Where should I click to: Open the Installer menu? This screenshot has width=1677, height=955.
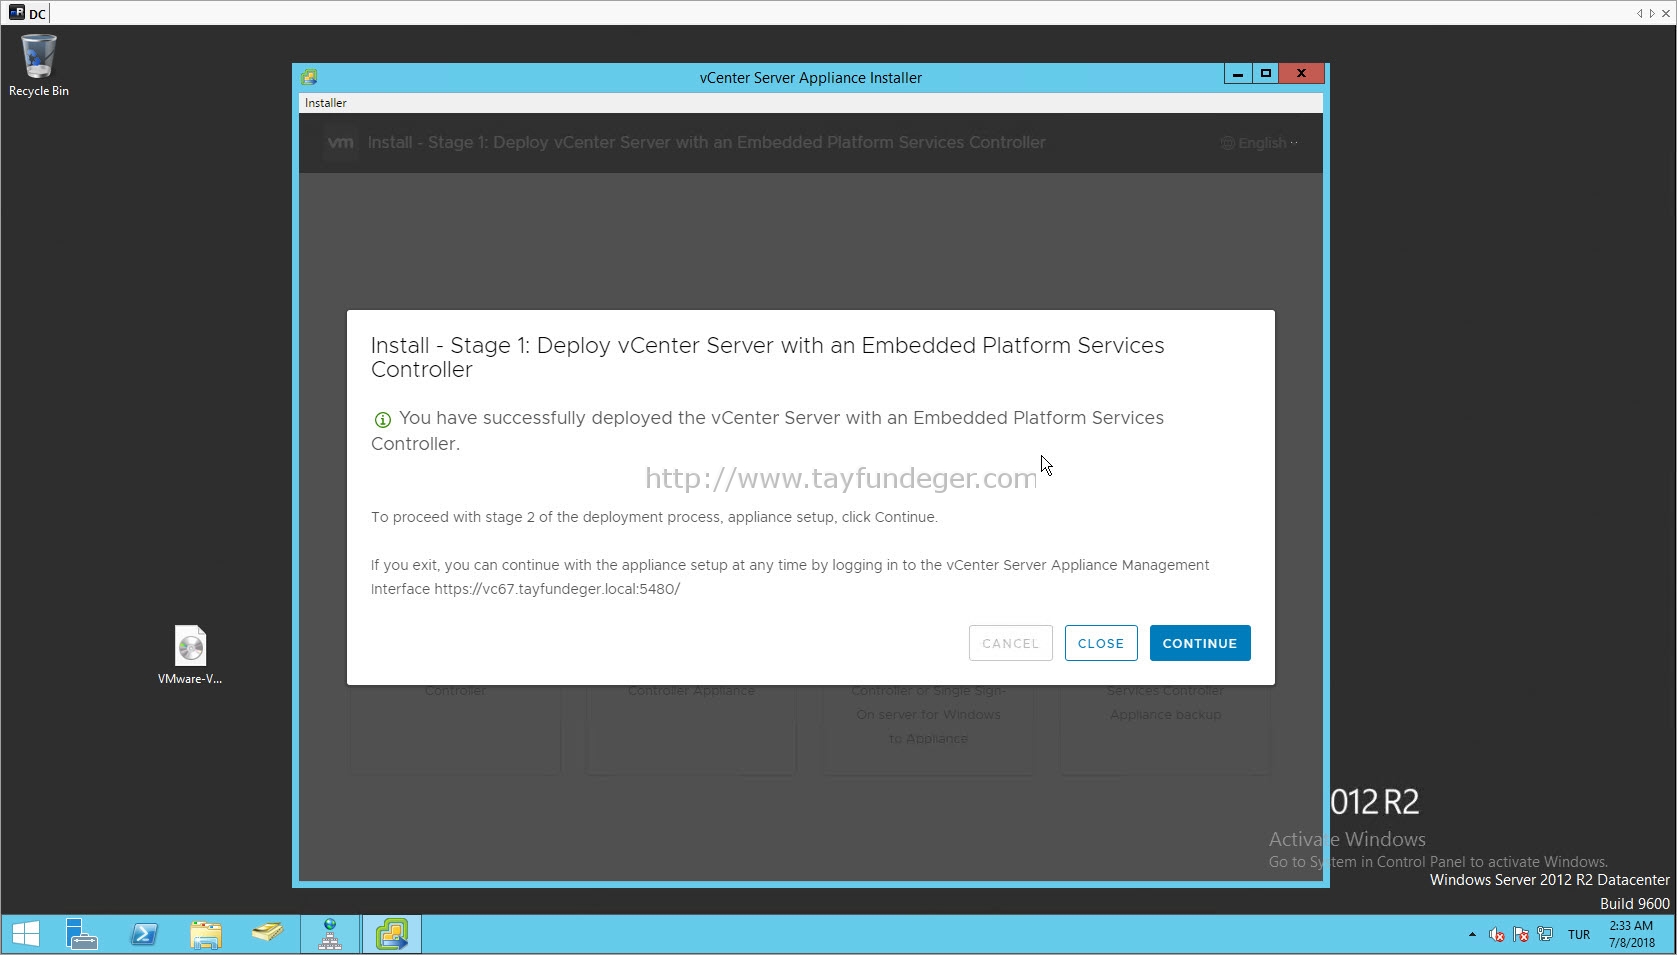point(326,103)
